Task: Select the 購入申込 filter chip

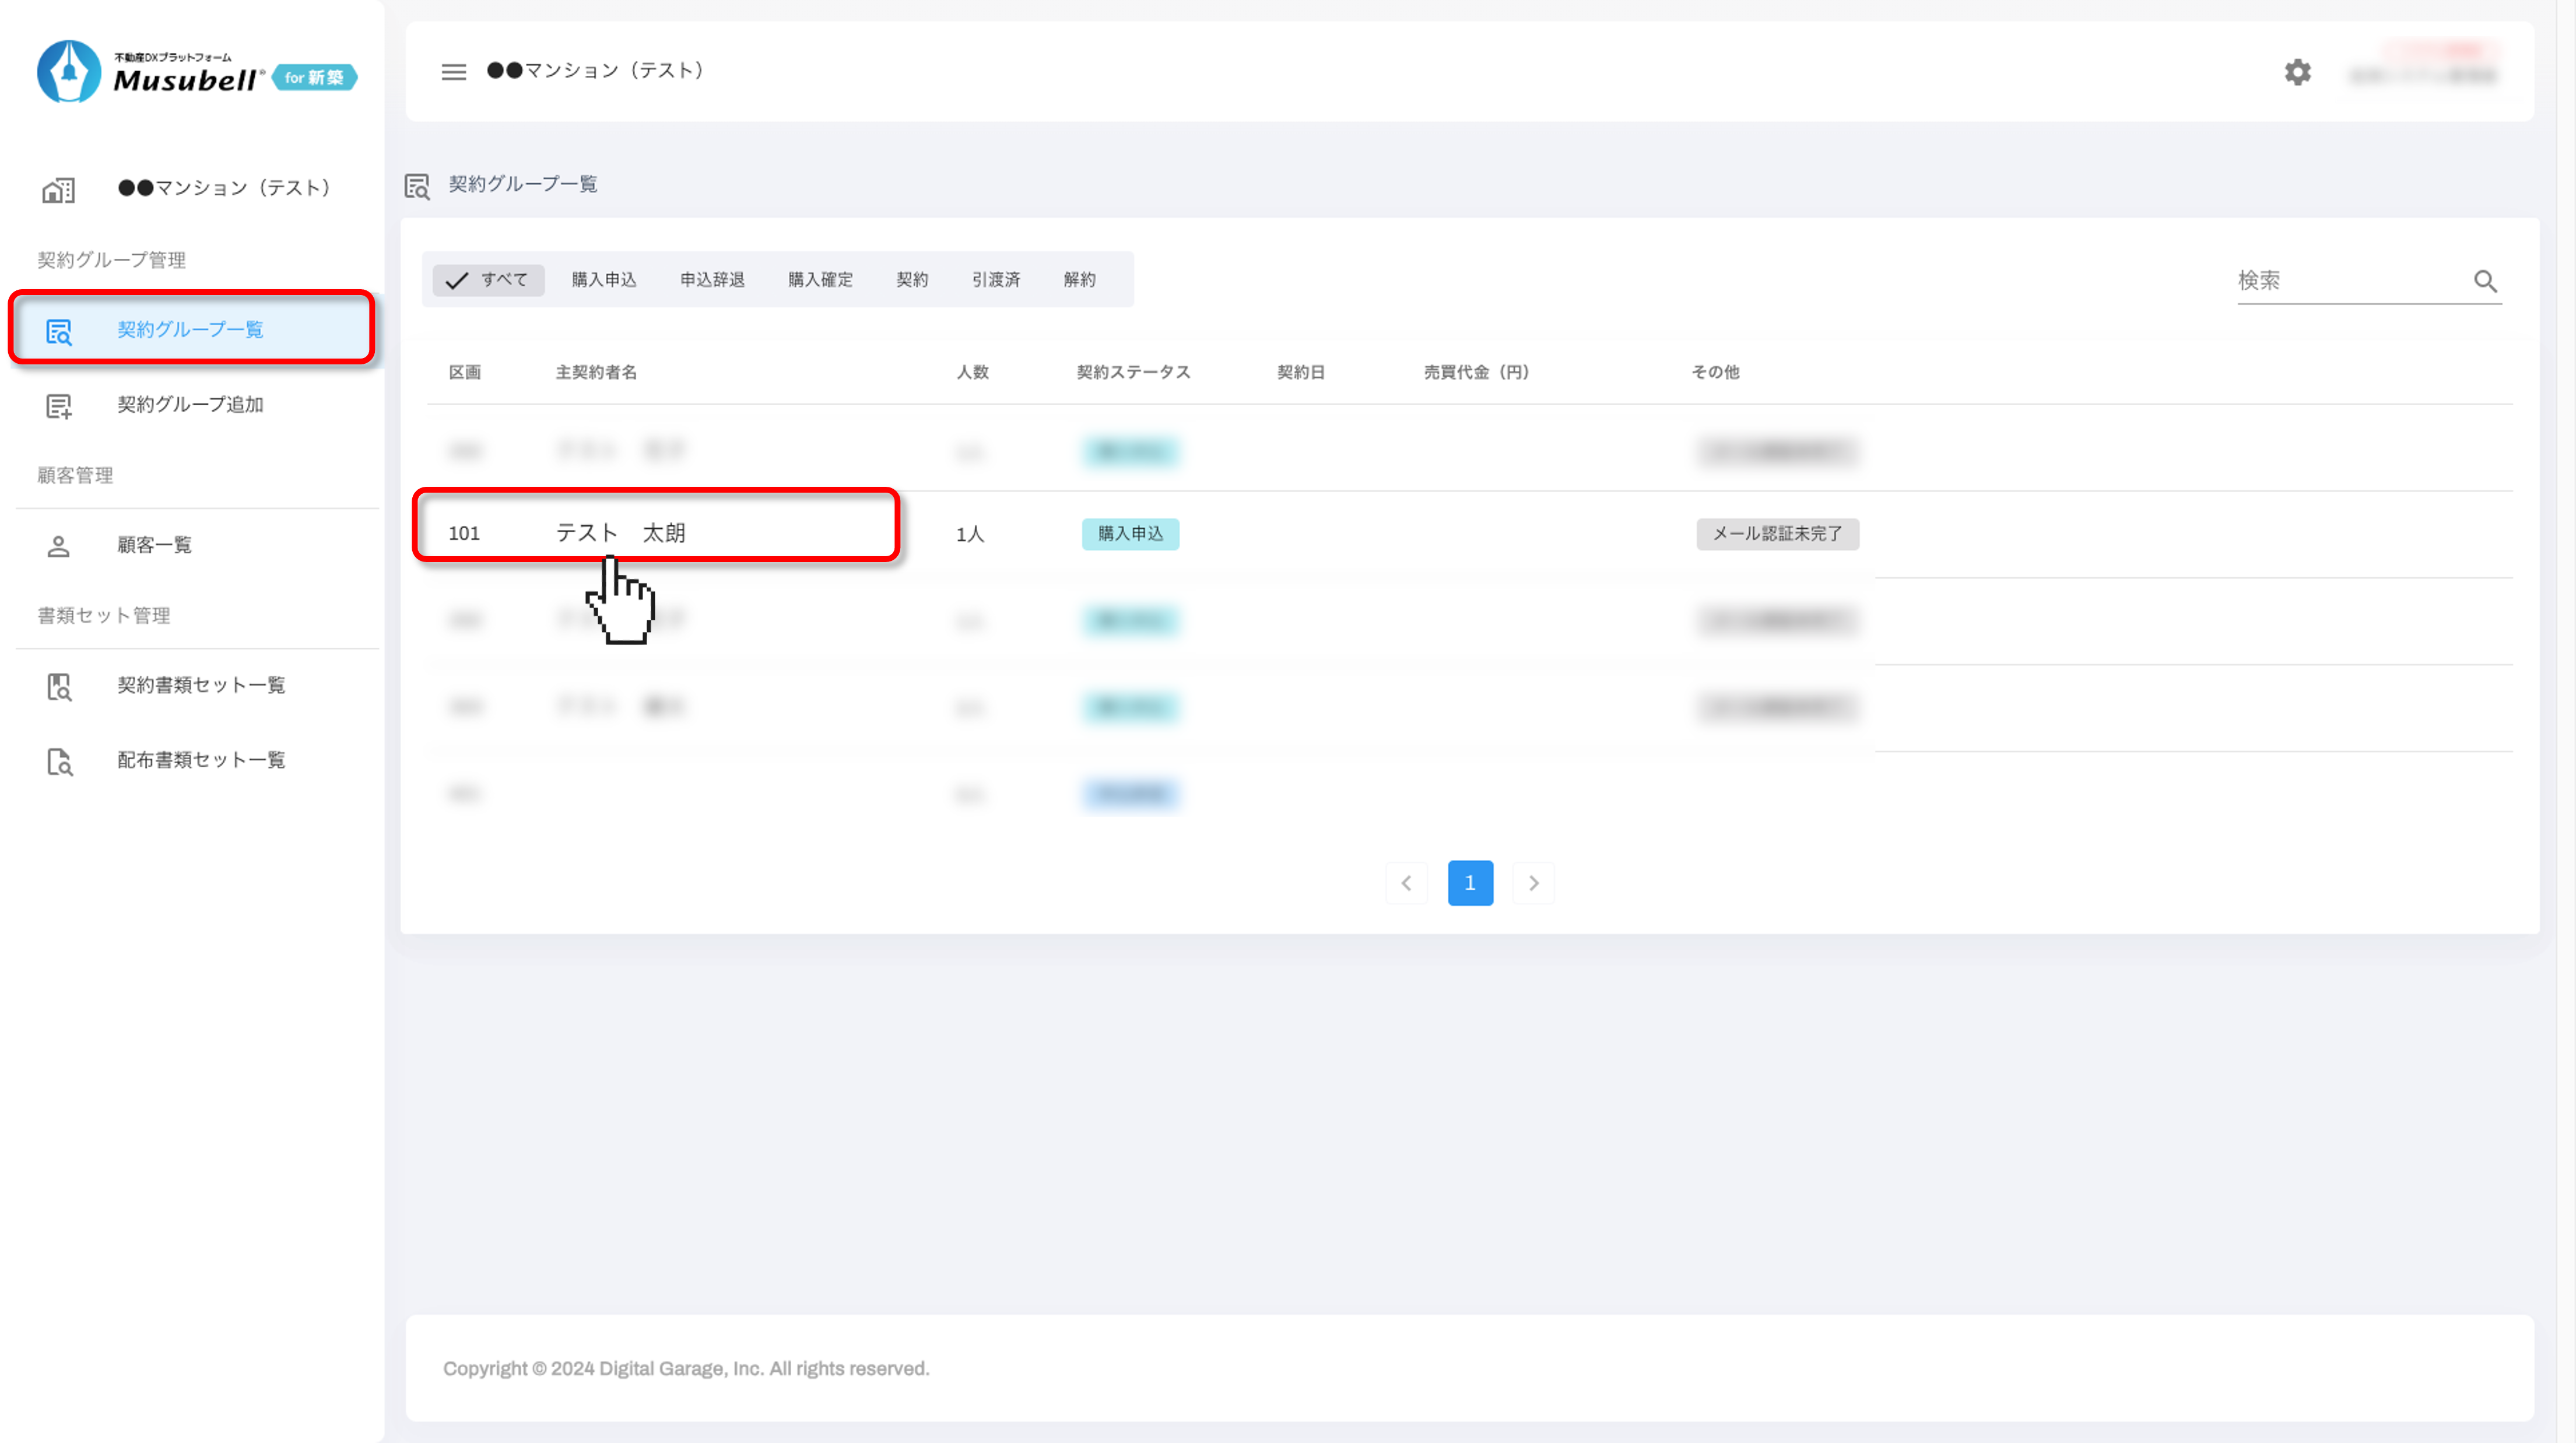Action: point(604,280)
